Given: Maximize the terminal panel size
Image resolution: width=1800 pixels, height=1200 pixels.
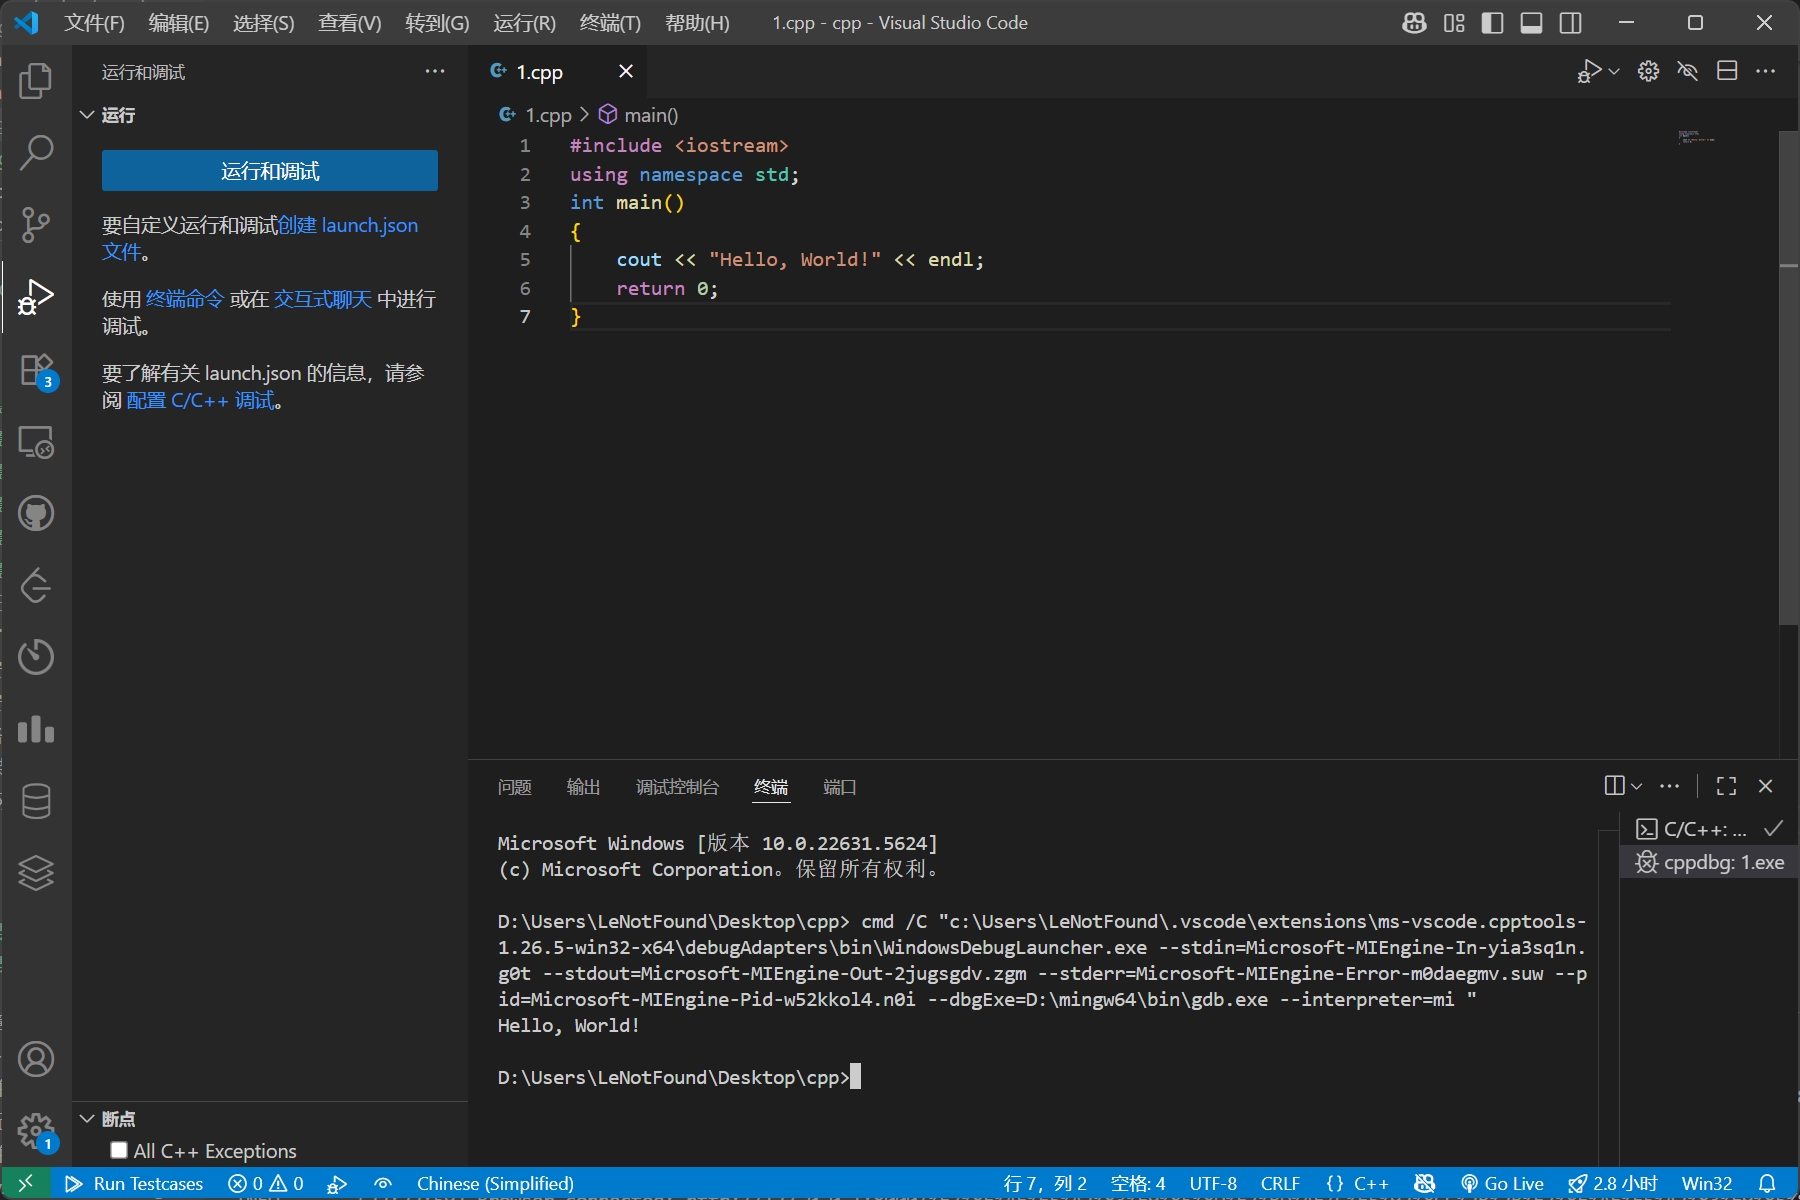Looking at the screenshot, I should click(x=1726, y=786).
